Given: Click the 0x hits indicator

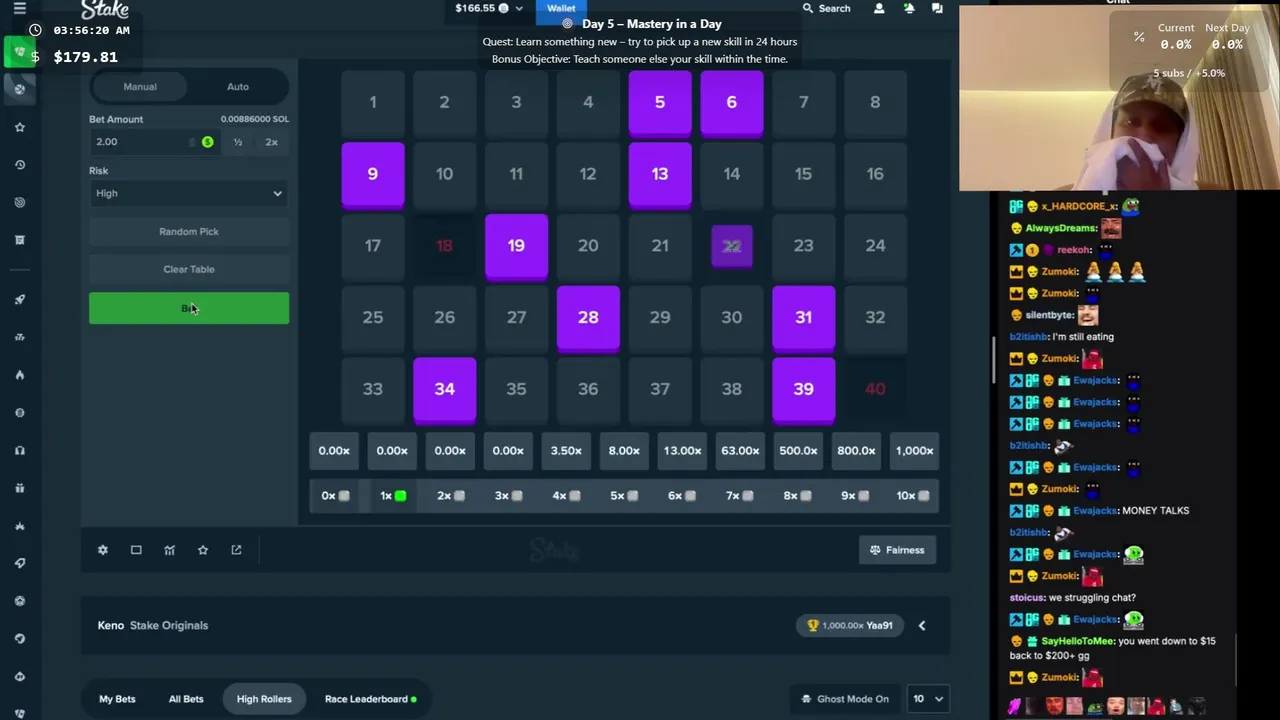Looking at the screenshot, I should 334,496.
